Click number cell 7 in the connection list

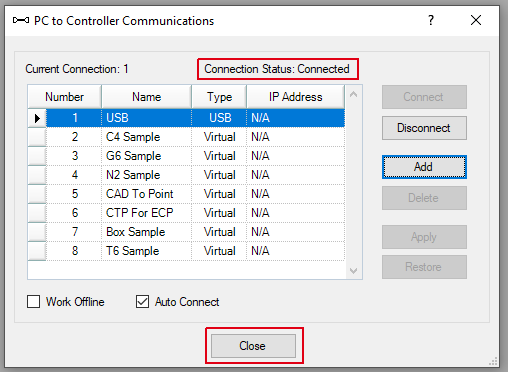tap(74, 232)
